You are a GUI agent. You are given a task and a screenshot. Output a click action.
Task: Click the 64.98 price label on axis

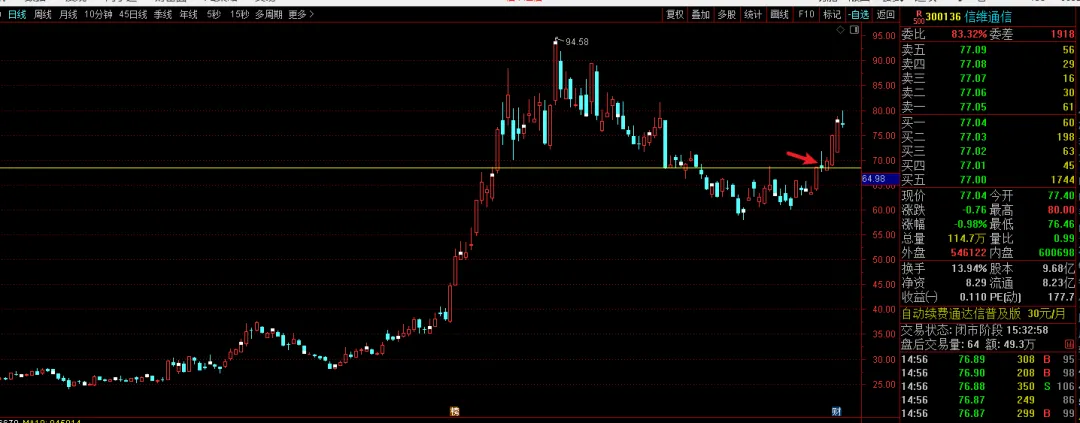[880, 179]
